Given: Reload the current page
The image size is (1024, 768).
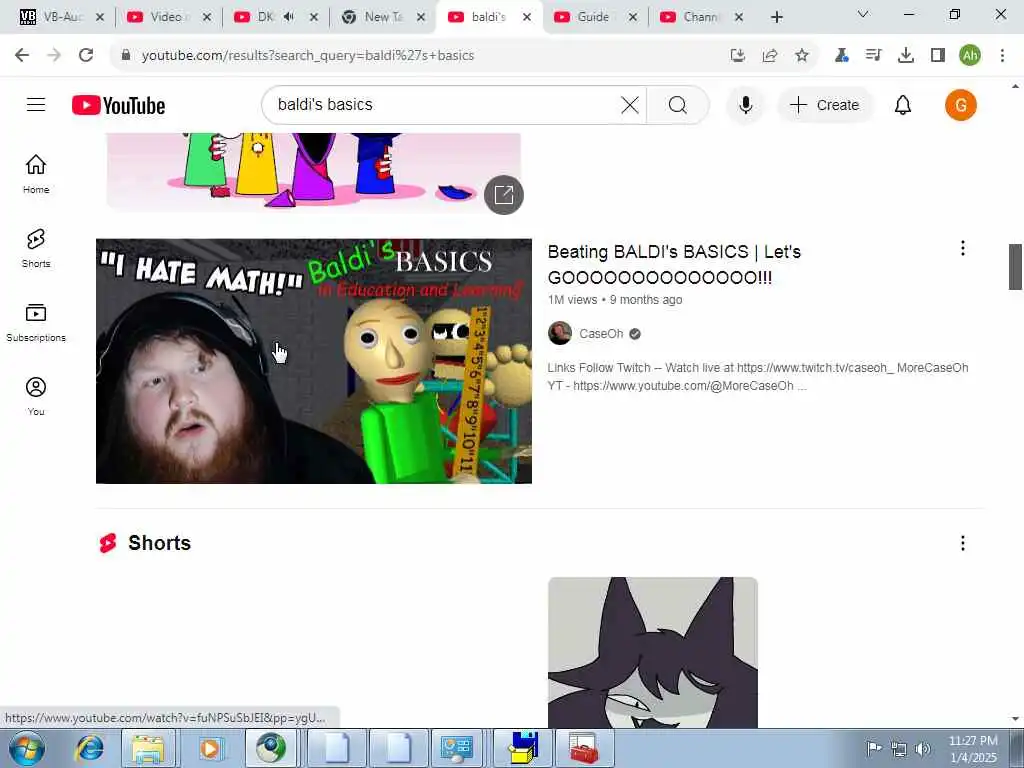Looking at the screenshot, I should coord(86,56).
